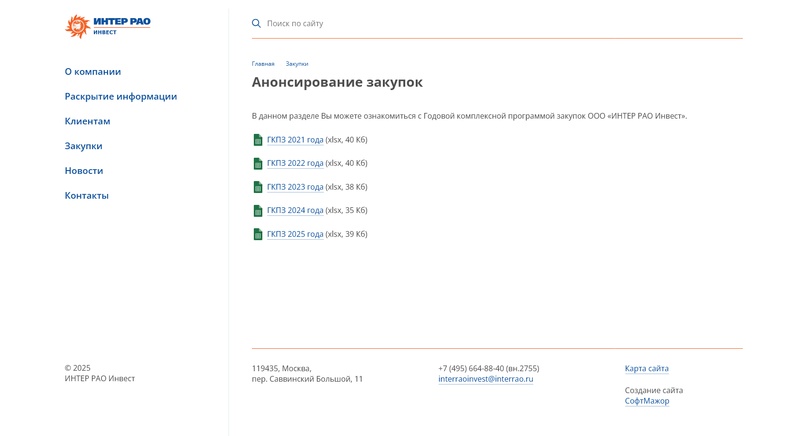Image resolution: width=800 pixels, height=436 pixels.
Task: Open the О компании menu item
Action: coord(93,72)
